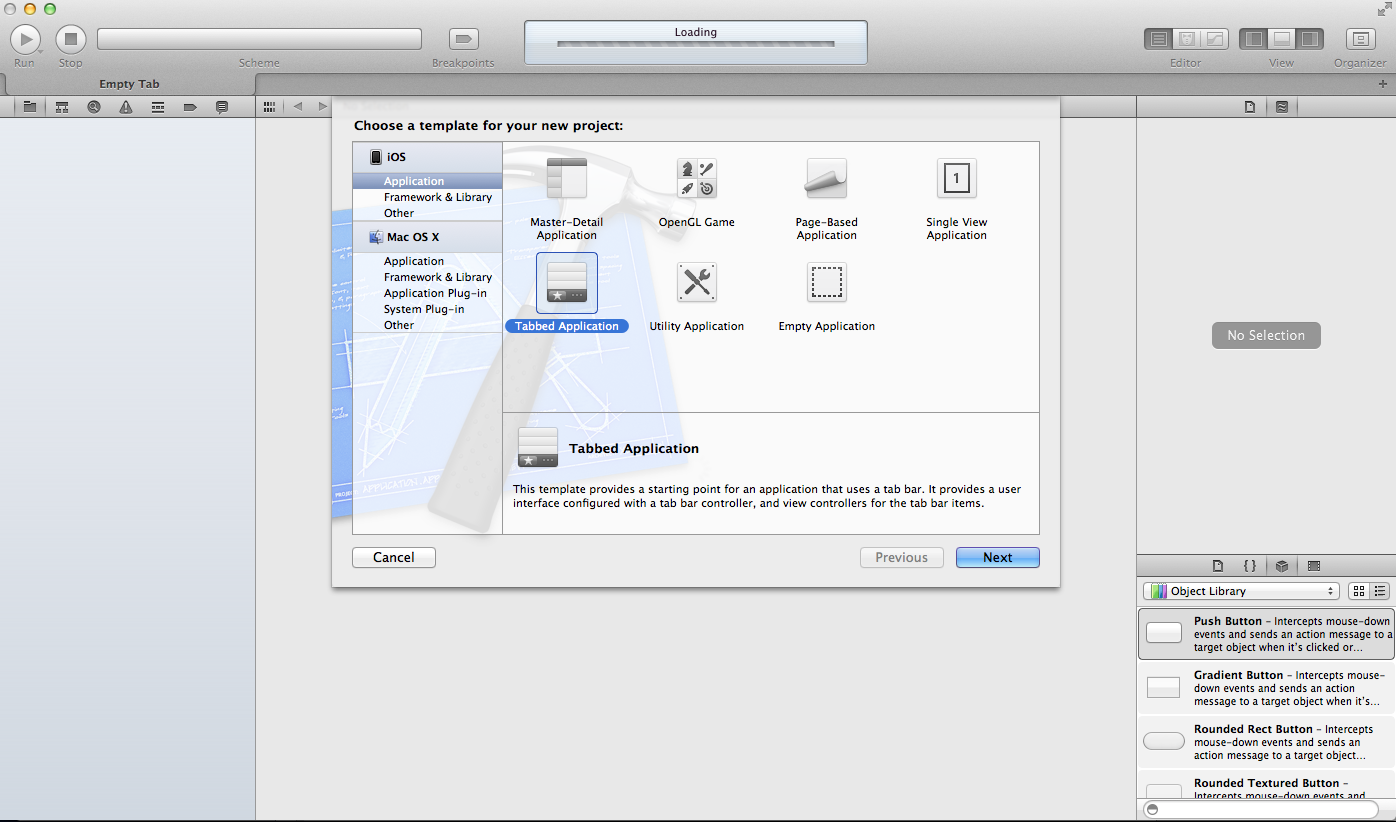Open the Organizer window

(1360, 39)
